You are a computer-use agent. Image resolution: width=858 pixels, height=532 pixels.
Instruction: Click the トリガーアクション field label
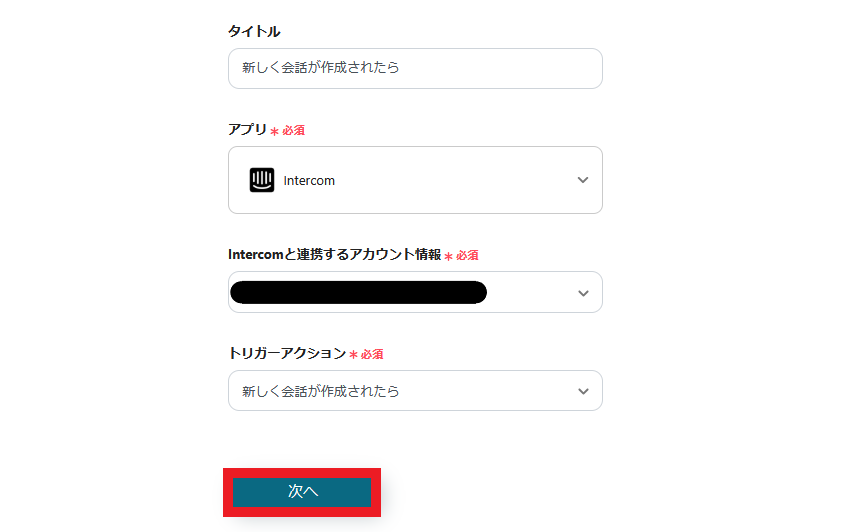(286, 353)
